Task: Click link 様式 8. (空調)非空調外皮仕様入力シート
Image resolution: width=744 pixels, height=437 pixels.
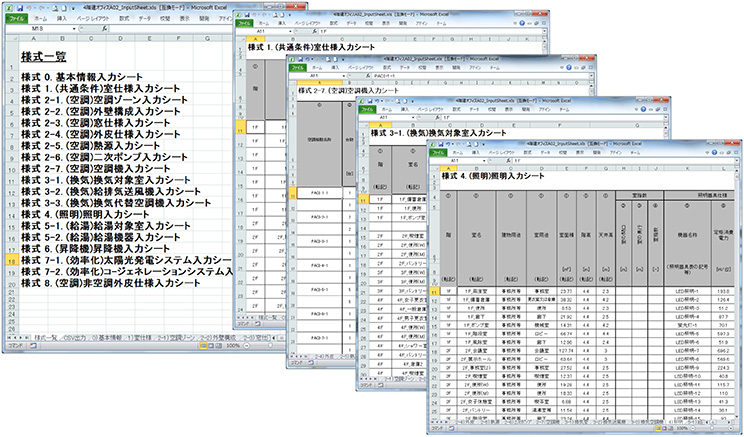Action: pos(111,283)
